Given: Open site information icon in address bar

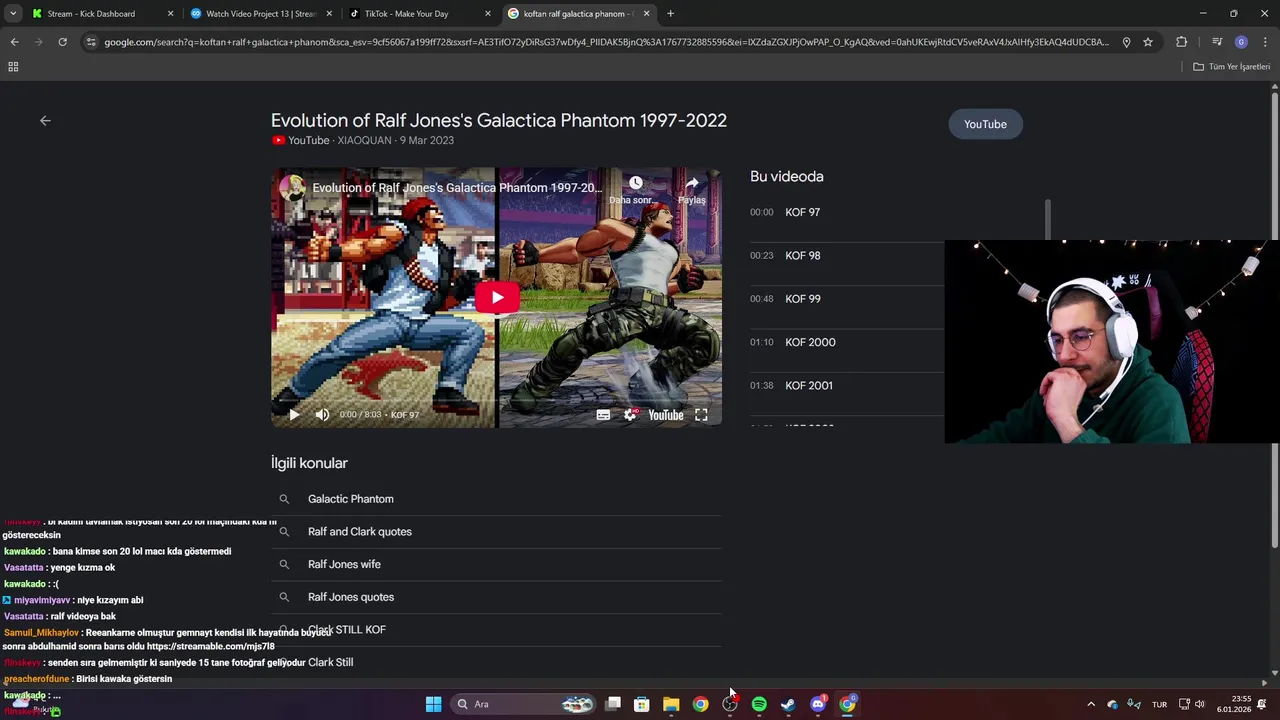Looking at the screenshot, I should coord(91,42).
